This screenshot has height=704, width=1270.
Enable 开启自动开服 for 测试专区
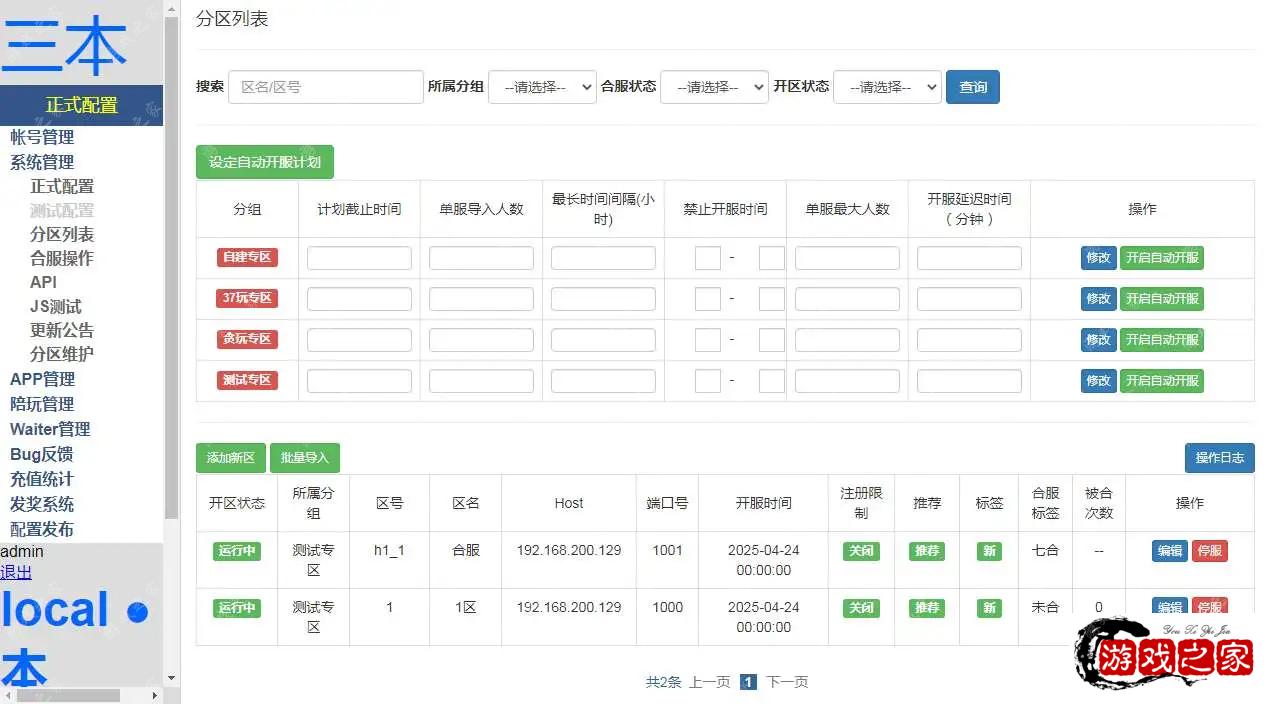[x=1161, y=381]
